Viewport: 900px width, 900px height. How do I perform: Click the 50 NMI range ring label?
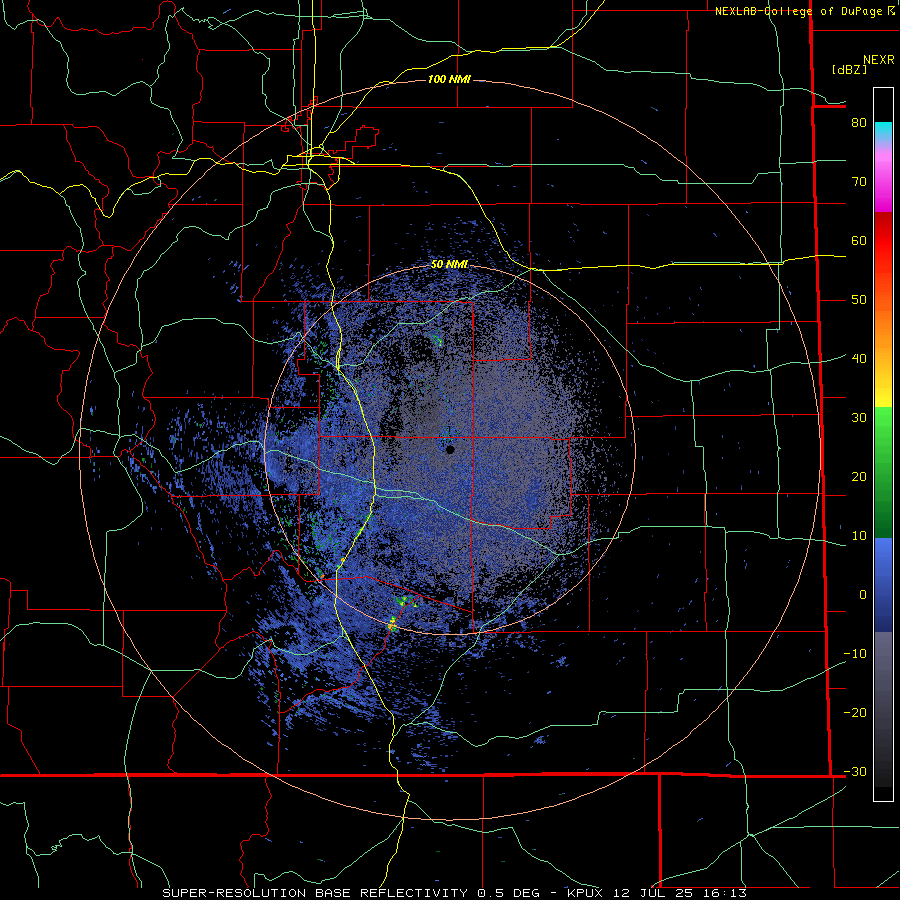pyautogui.click(x=449, y=264)
